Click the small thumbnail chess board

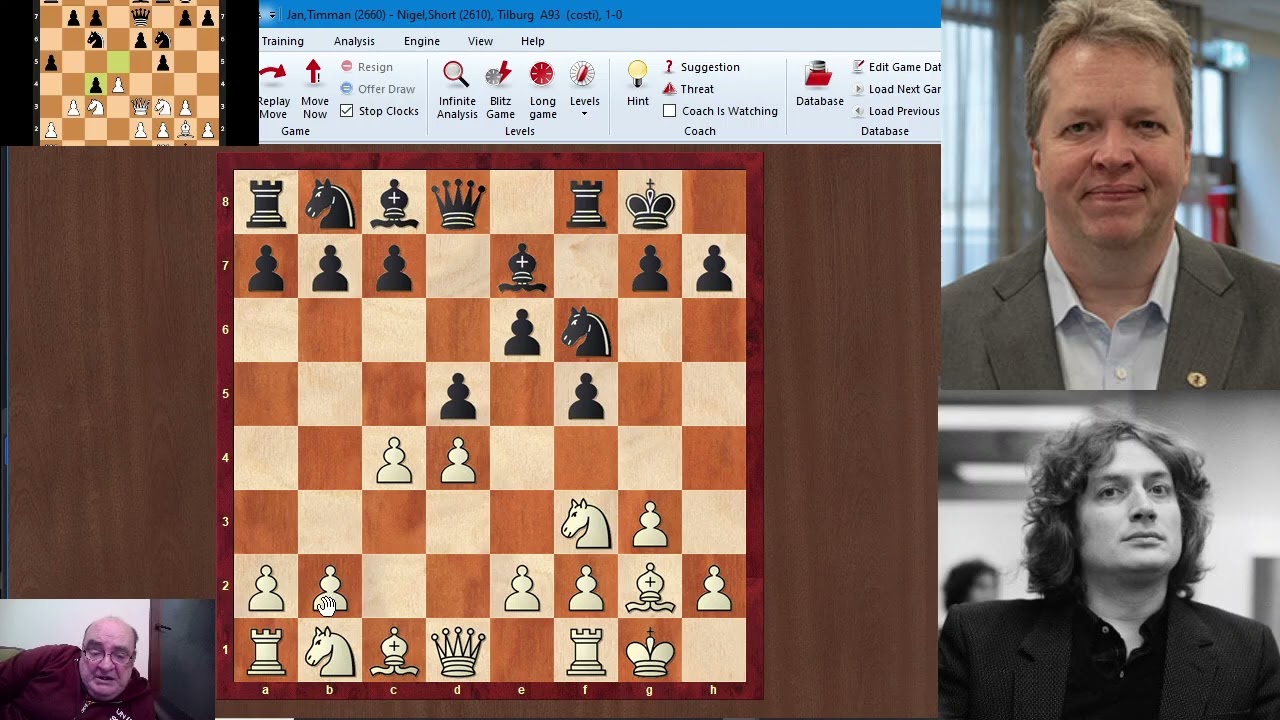(x=128, y=72)
